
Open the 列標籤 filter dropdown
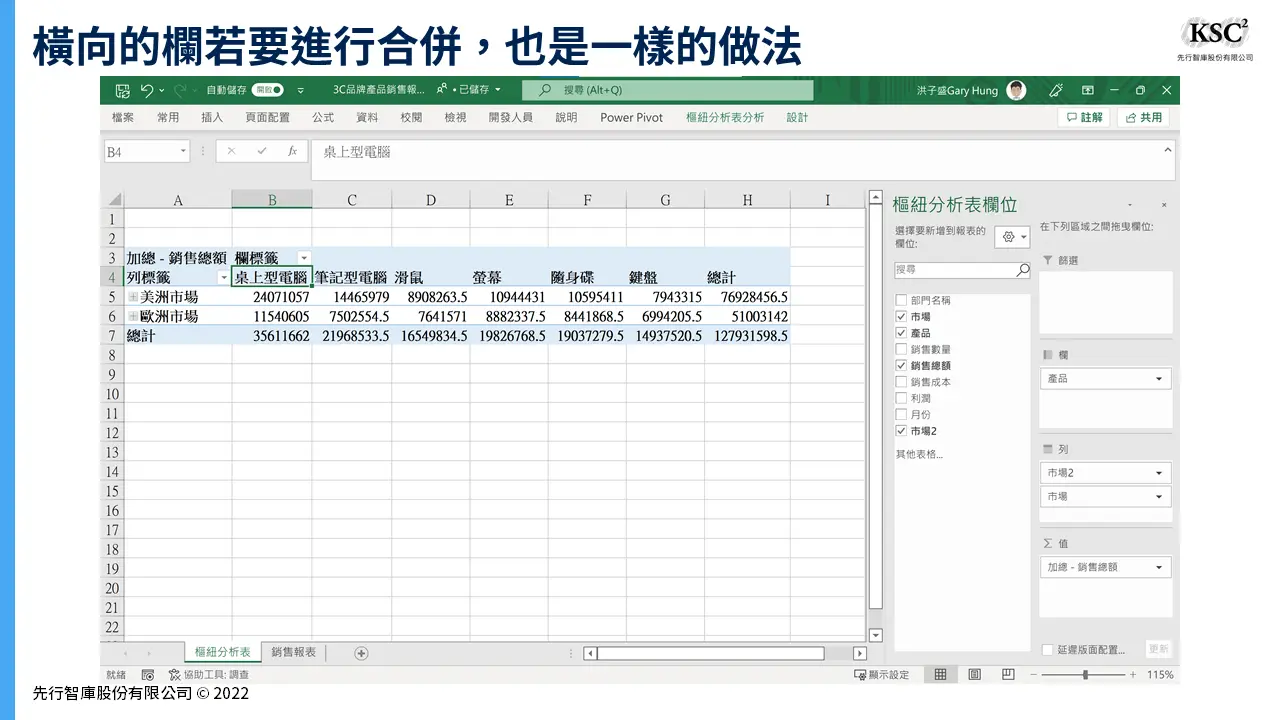[223, 277]
